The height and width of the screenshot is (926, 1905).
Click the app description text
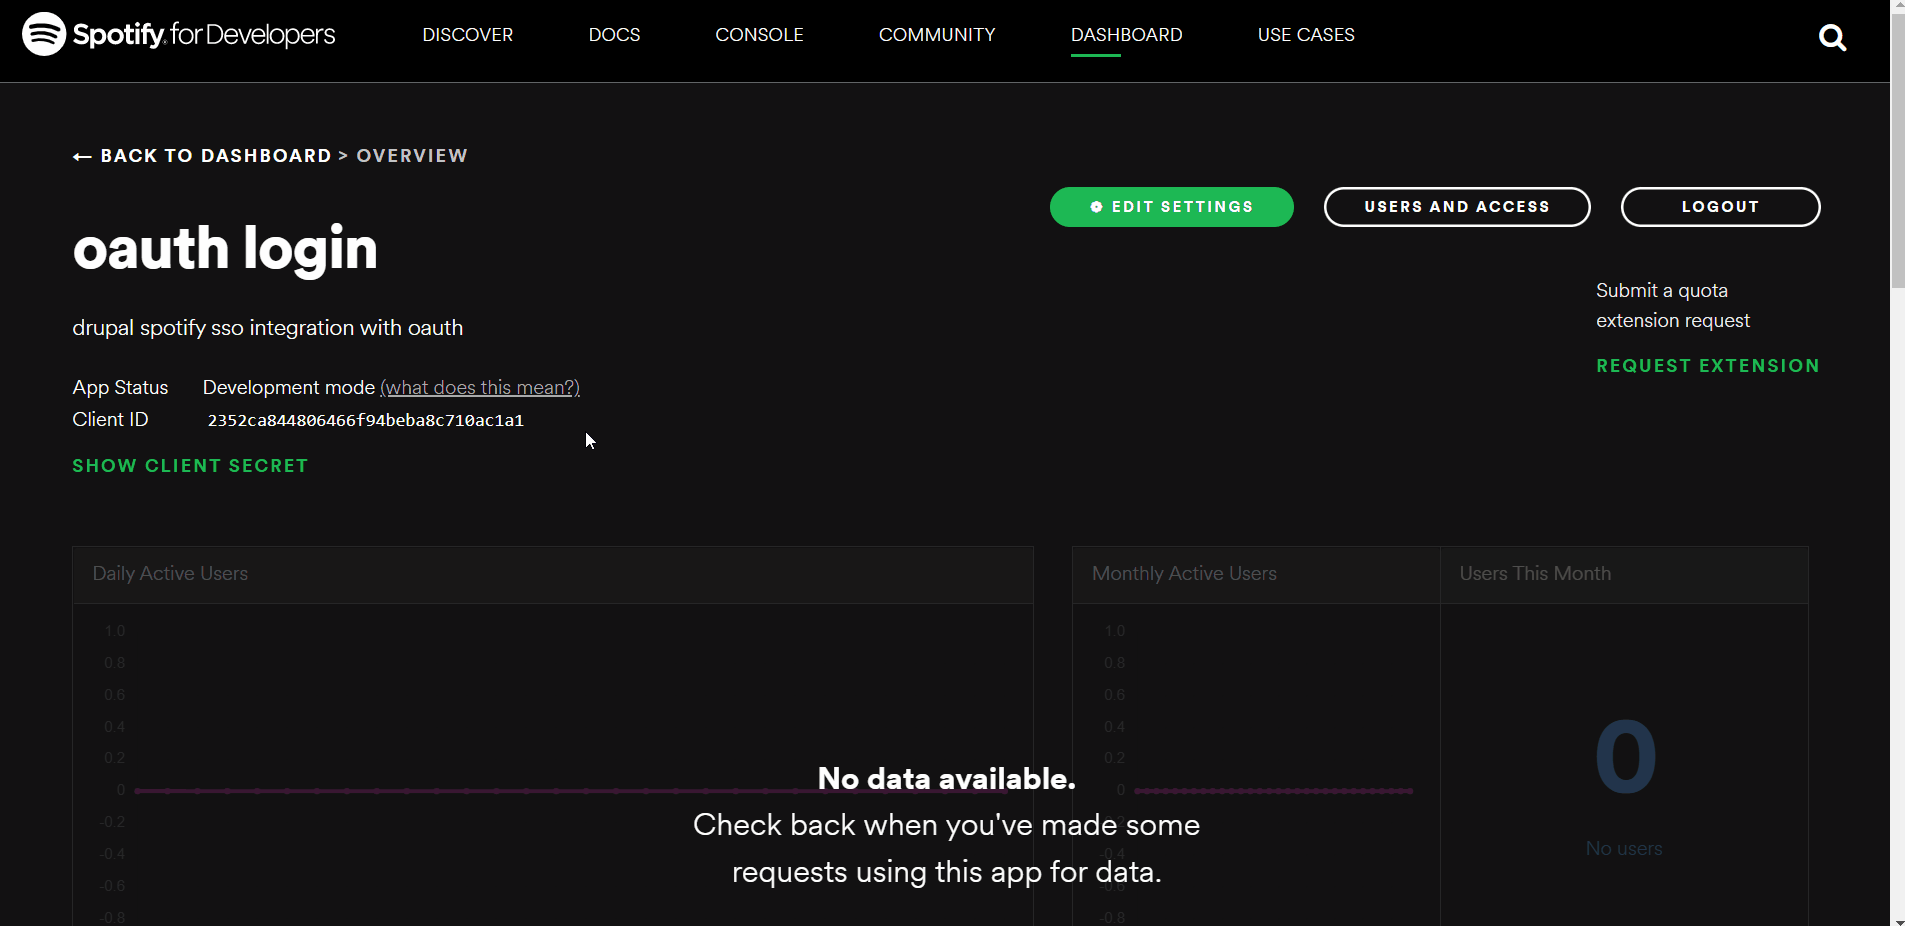tap(268, 328)
